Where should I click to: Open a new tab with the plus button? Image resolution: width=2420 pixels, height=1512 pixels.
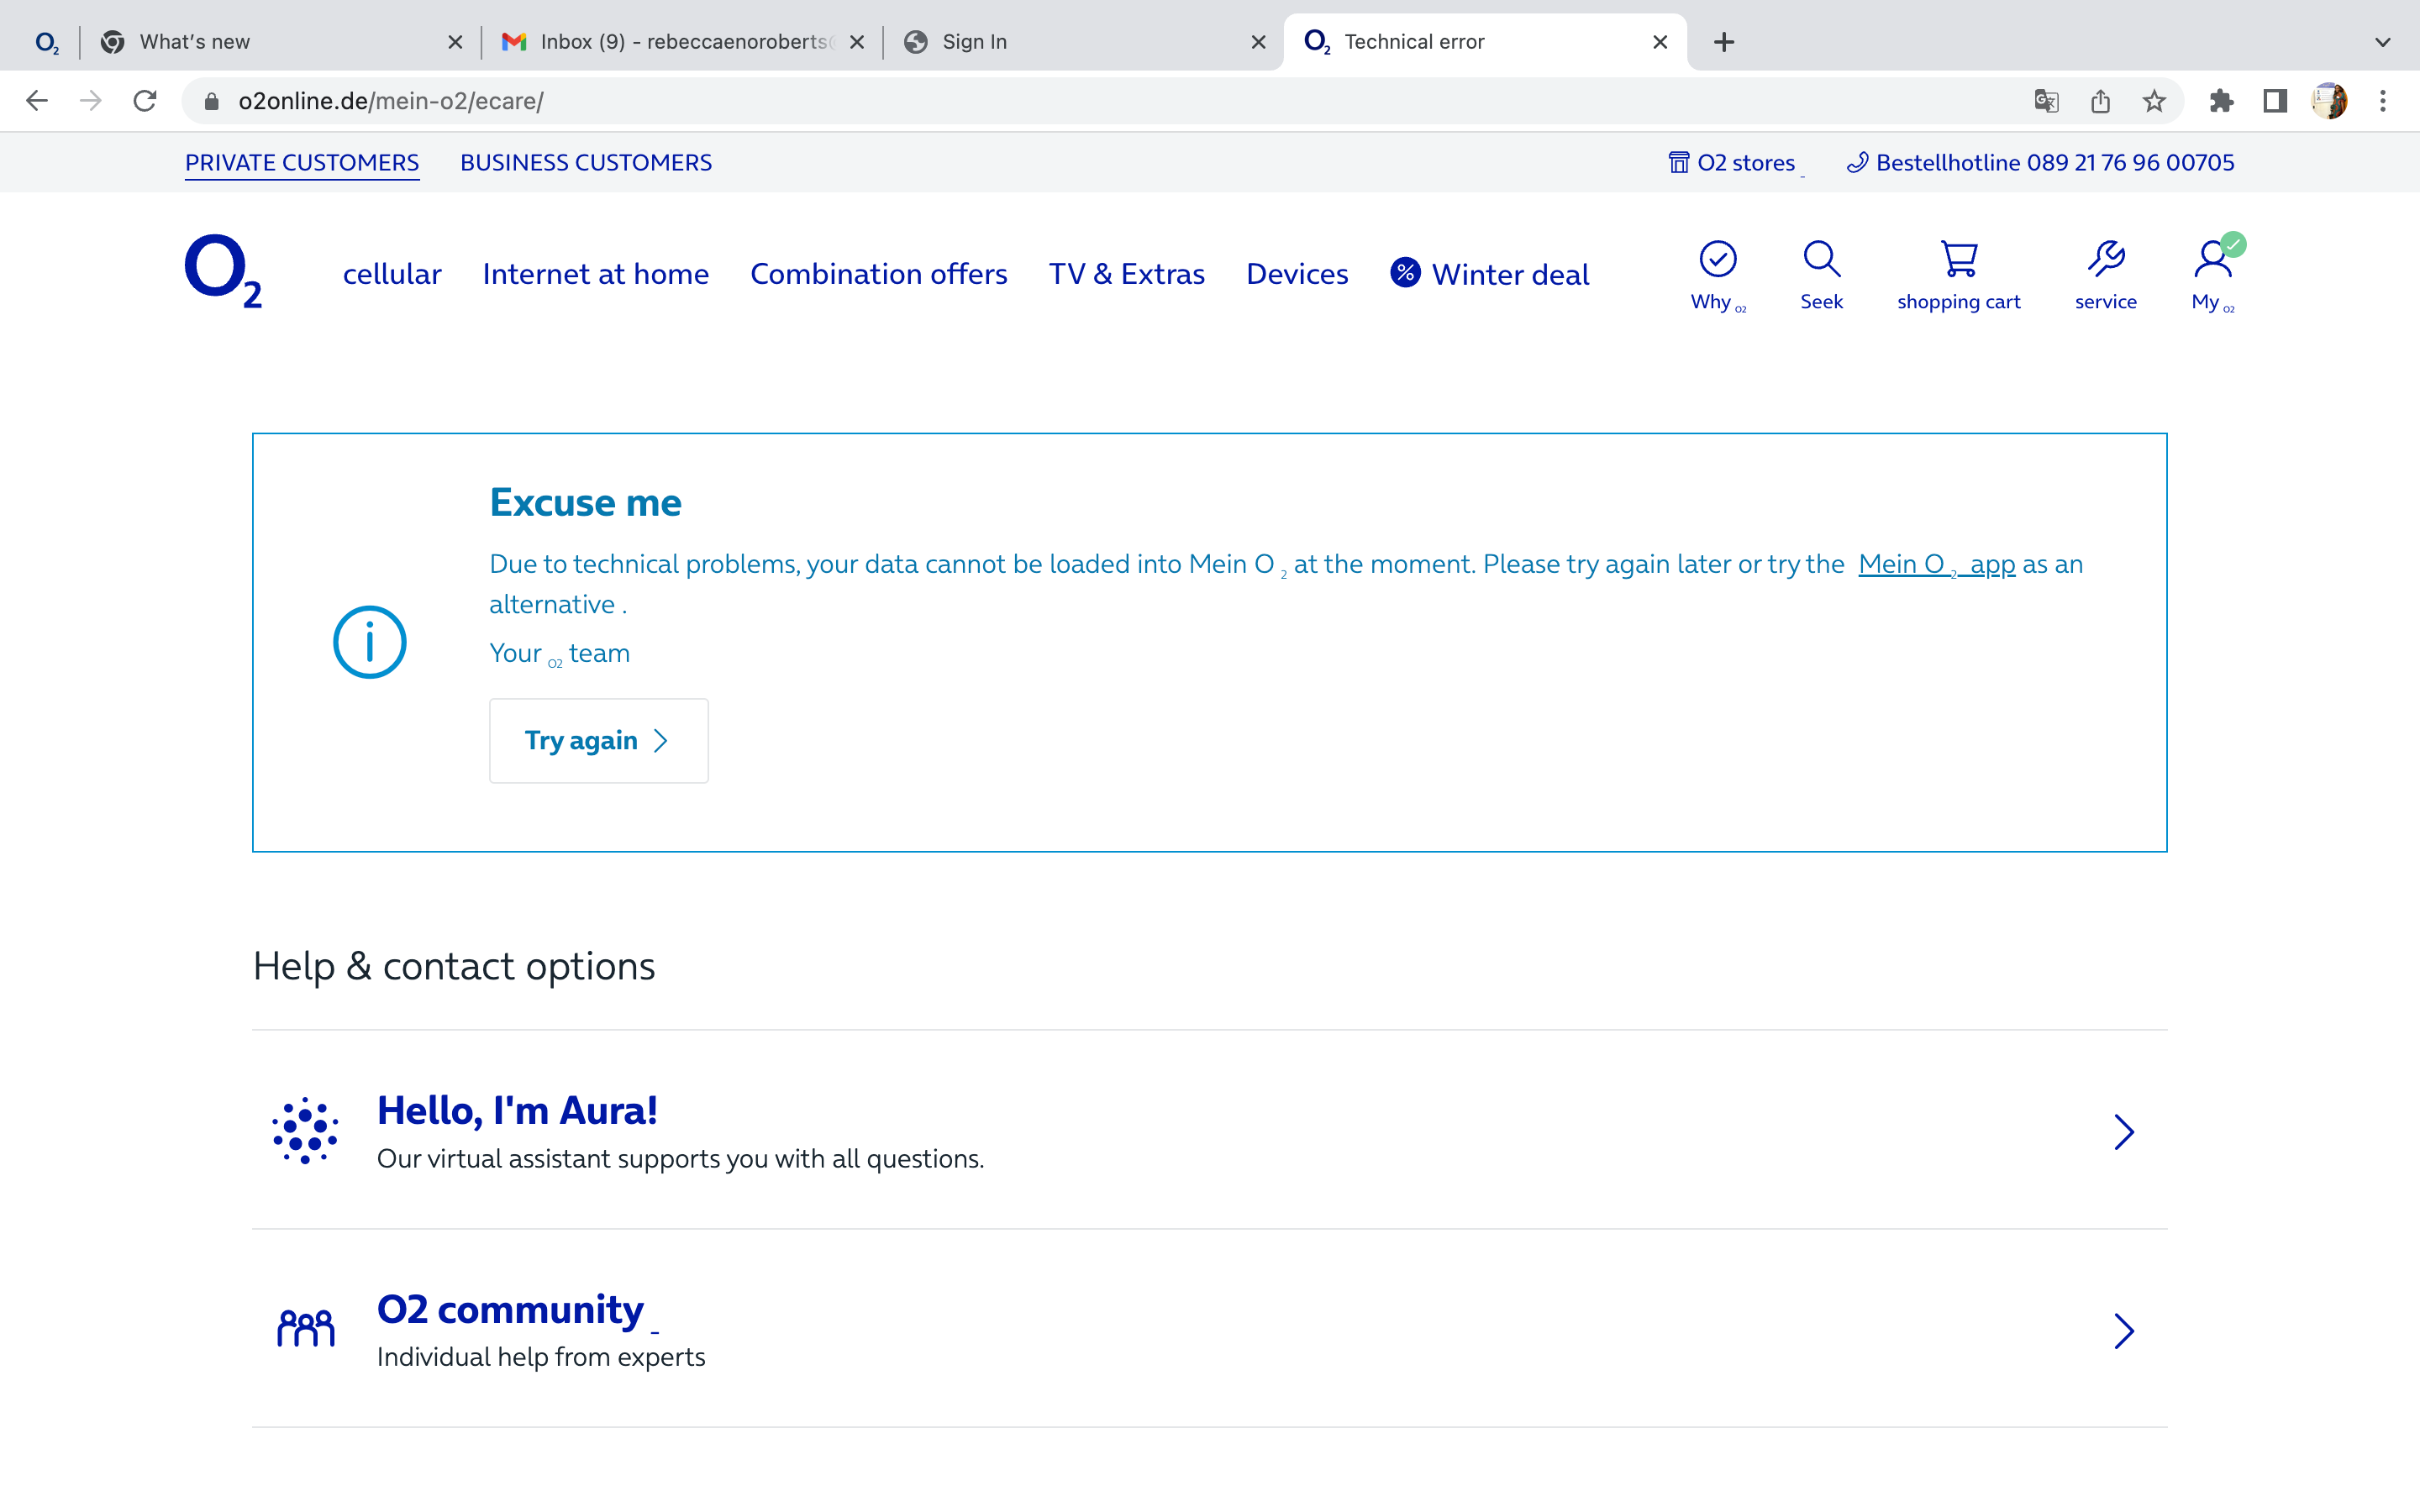click(1724, 42)
